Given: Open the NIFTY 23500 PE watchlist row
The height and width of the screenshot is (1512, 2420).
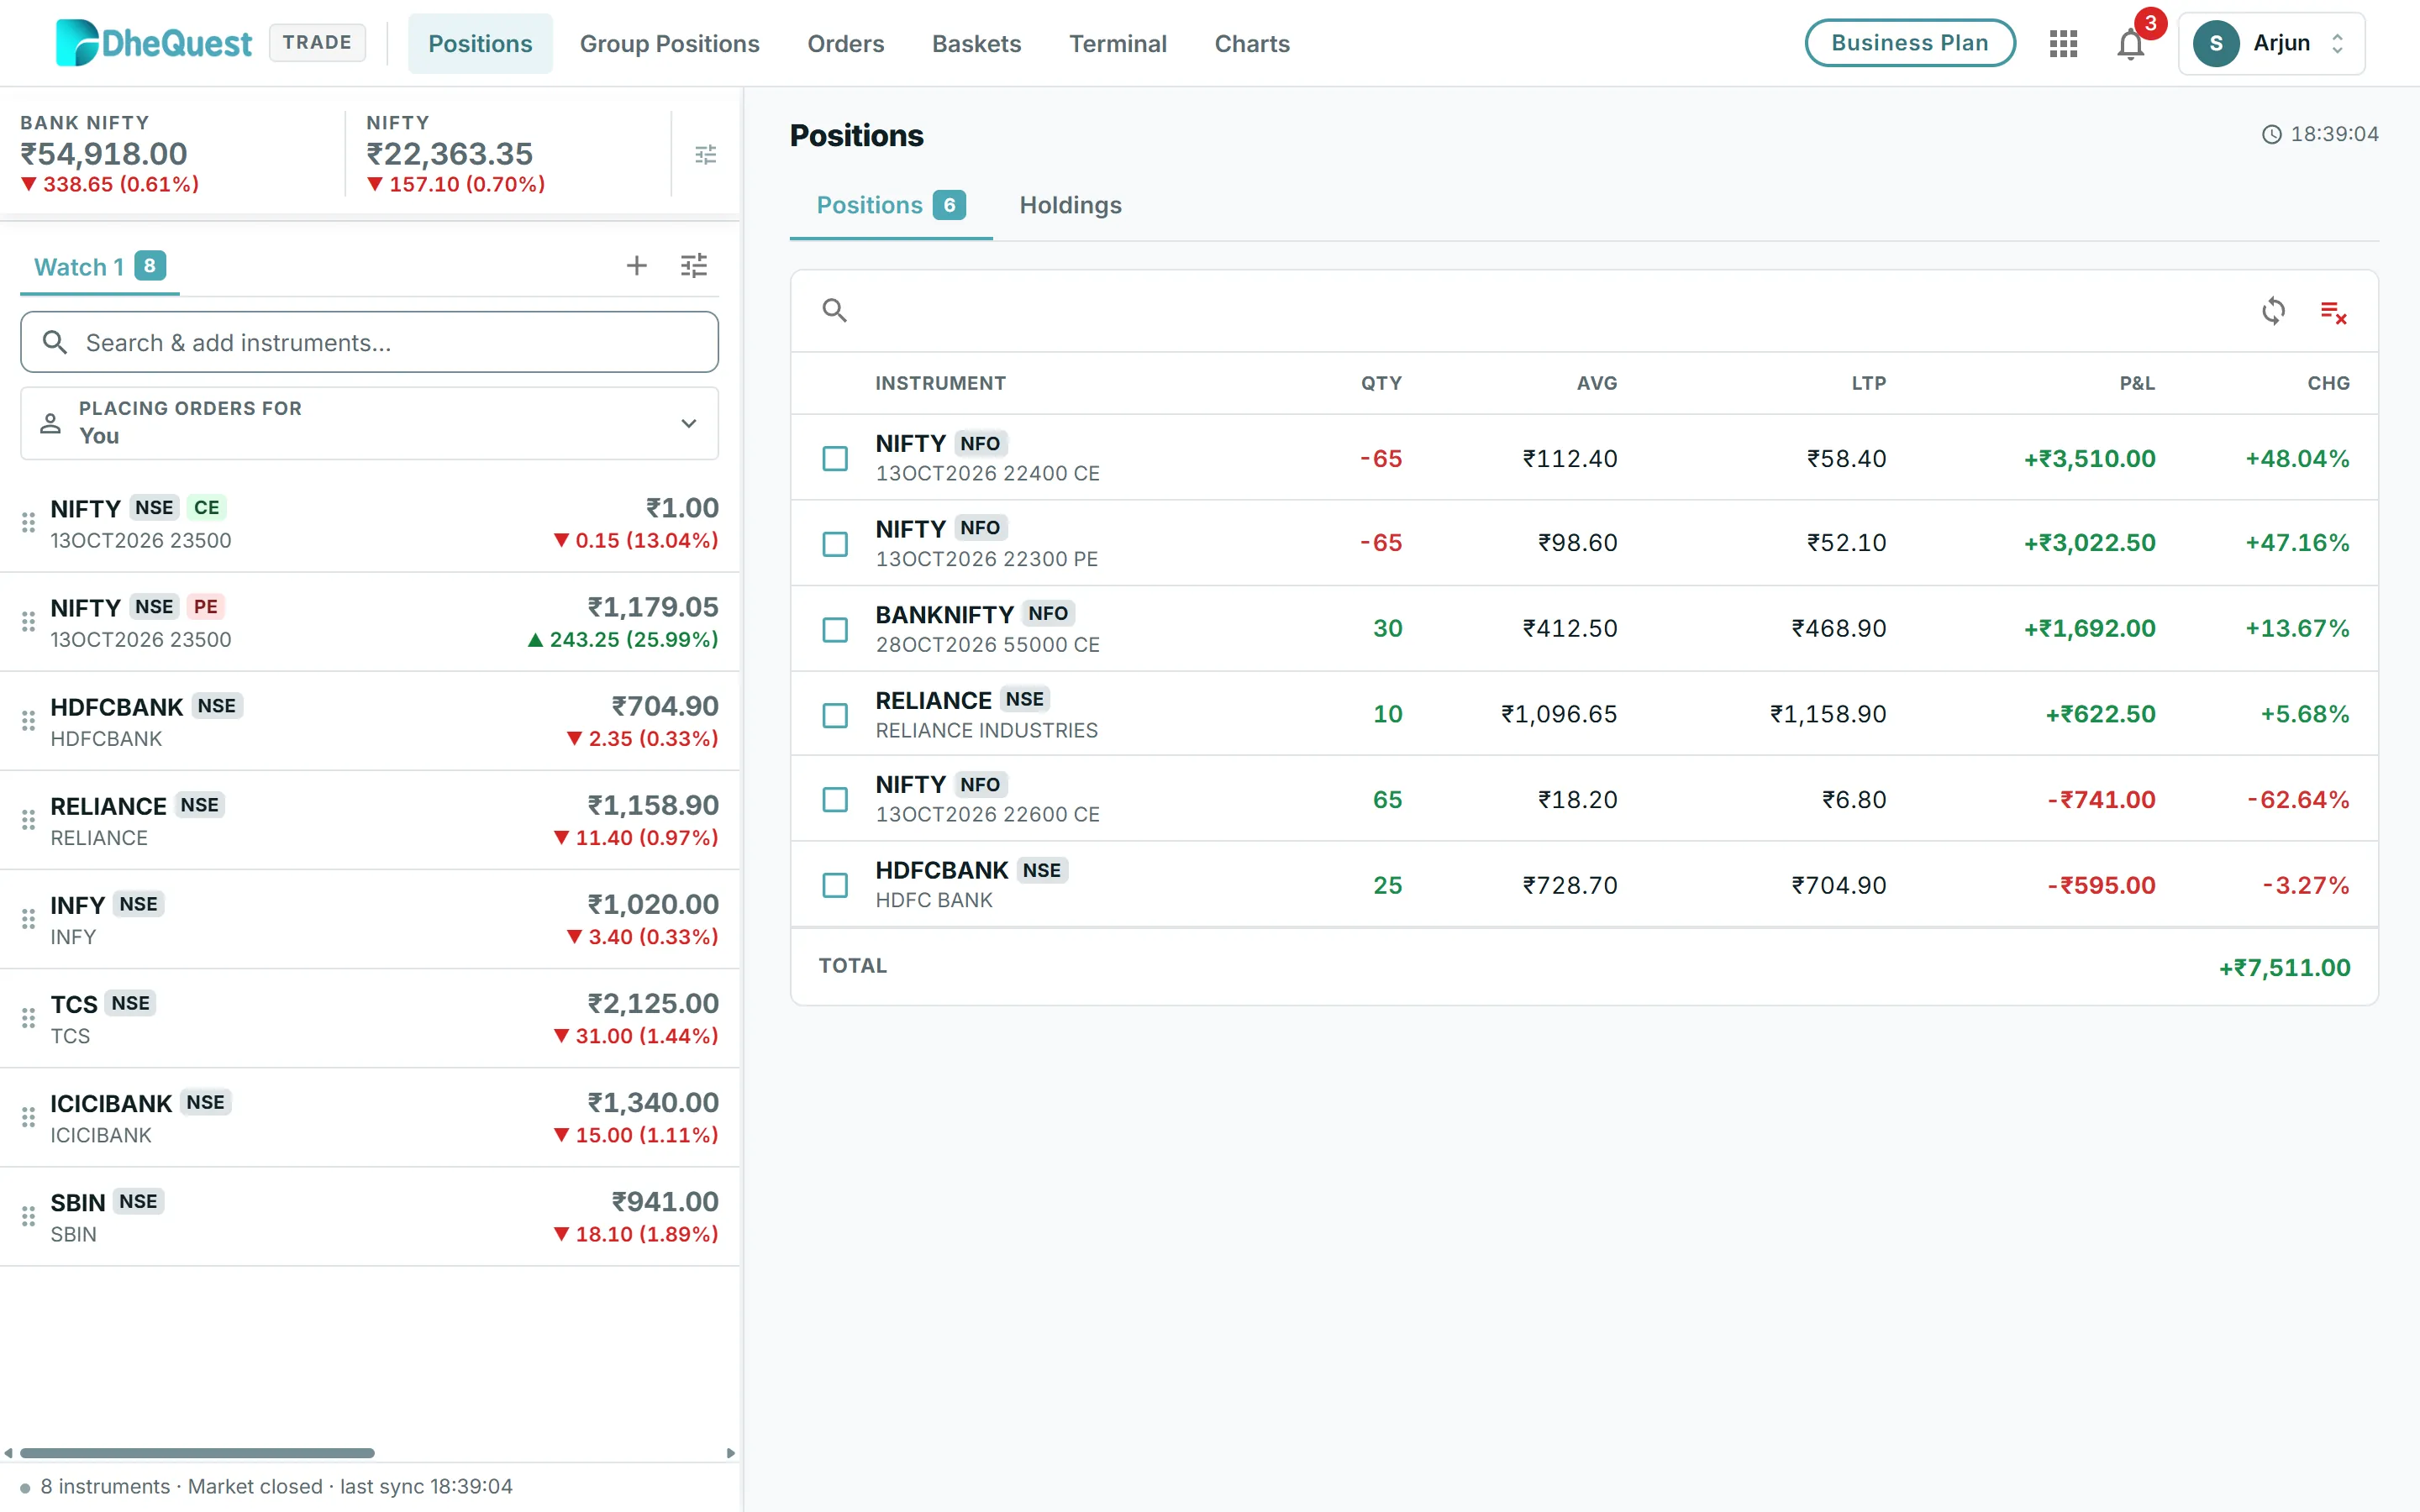Looking at the screenshot, I should (369, 622).
